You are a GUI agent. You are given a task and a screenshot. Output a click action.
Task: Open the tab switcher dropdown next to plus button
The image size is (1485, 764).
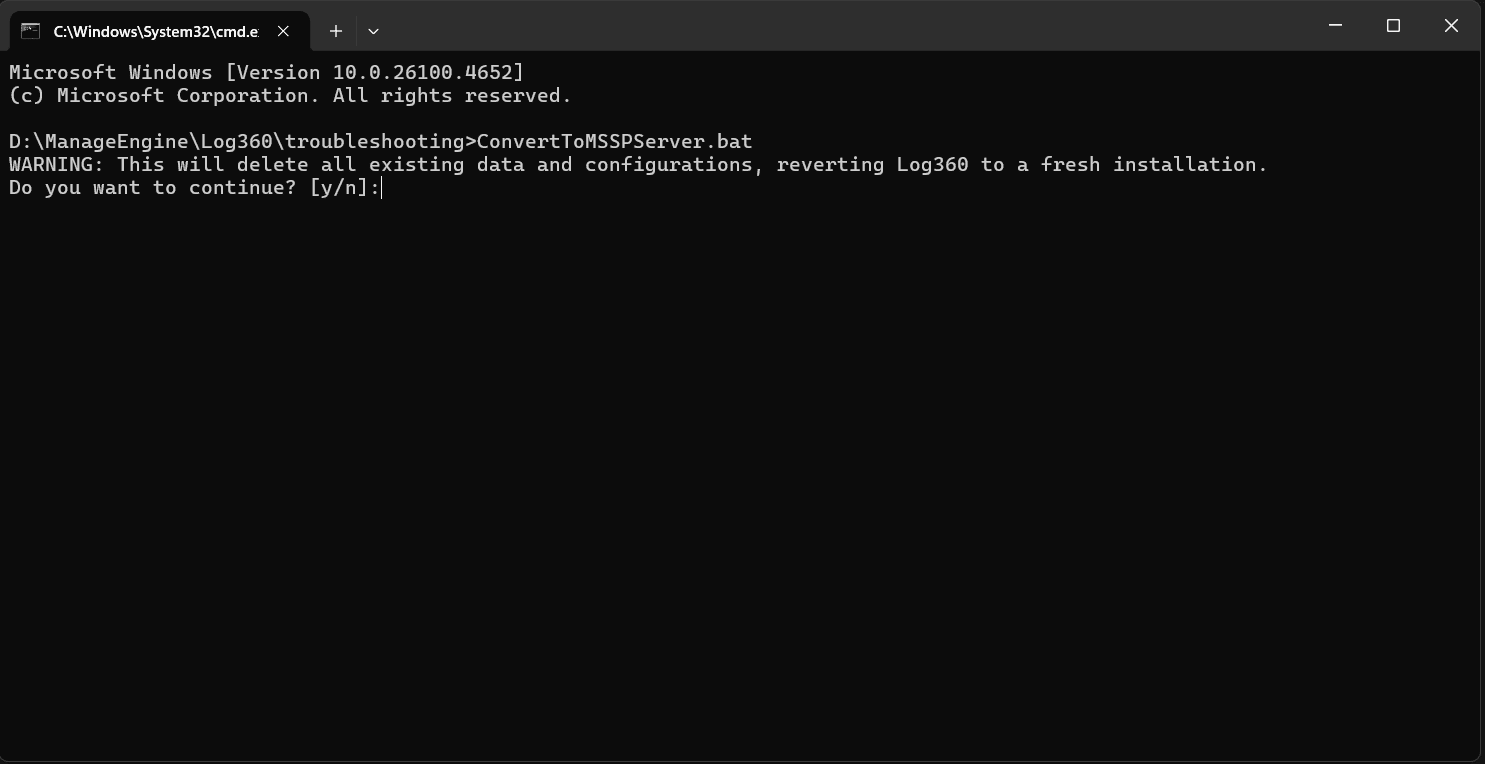pyautogui.click(x=373, y=31)
